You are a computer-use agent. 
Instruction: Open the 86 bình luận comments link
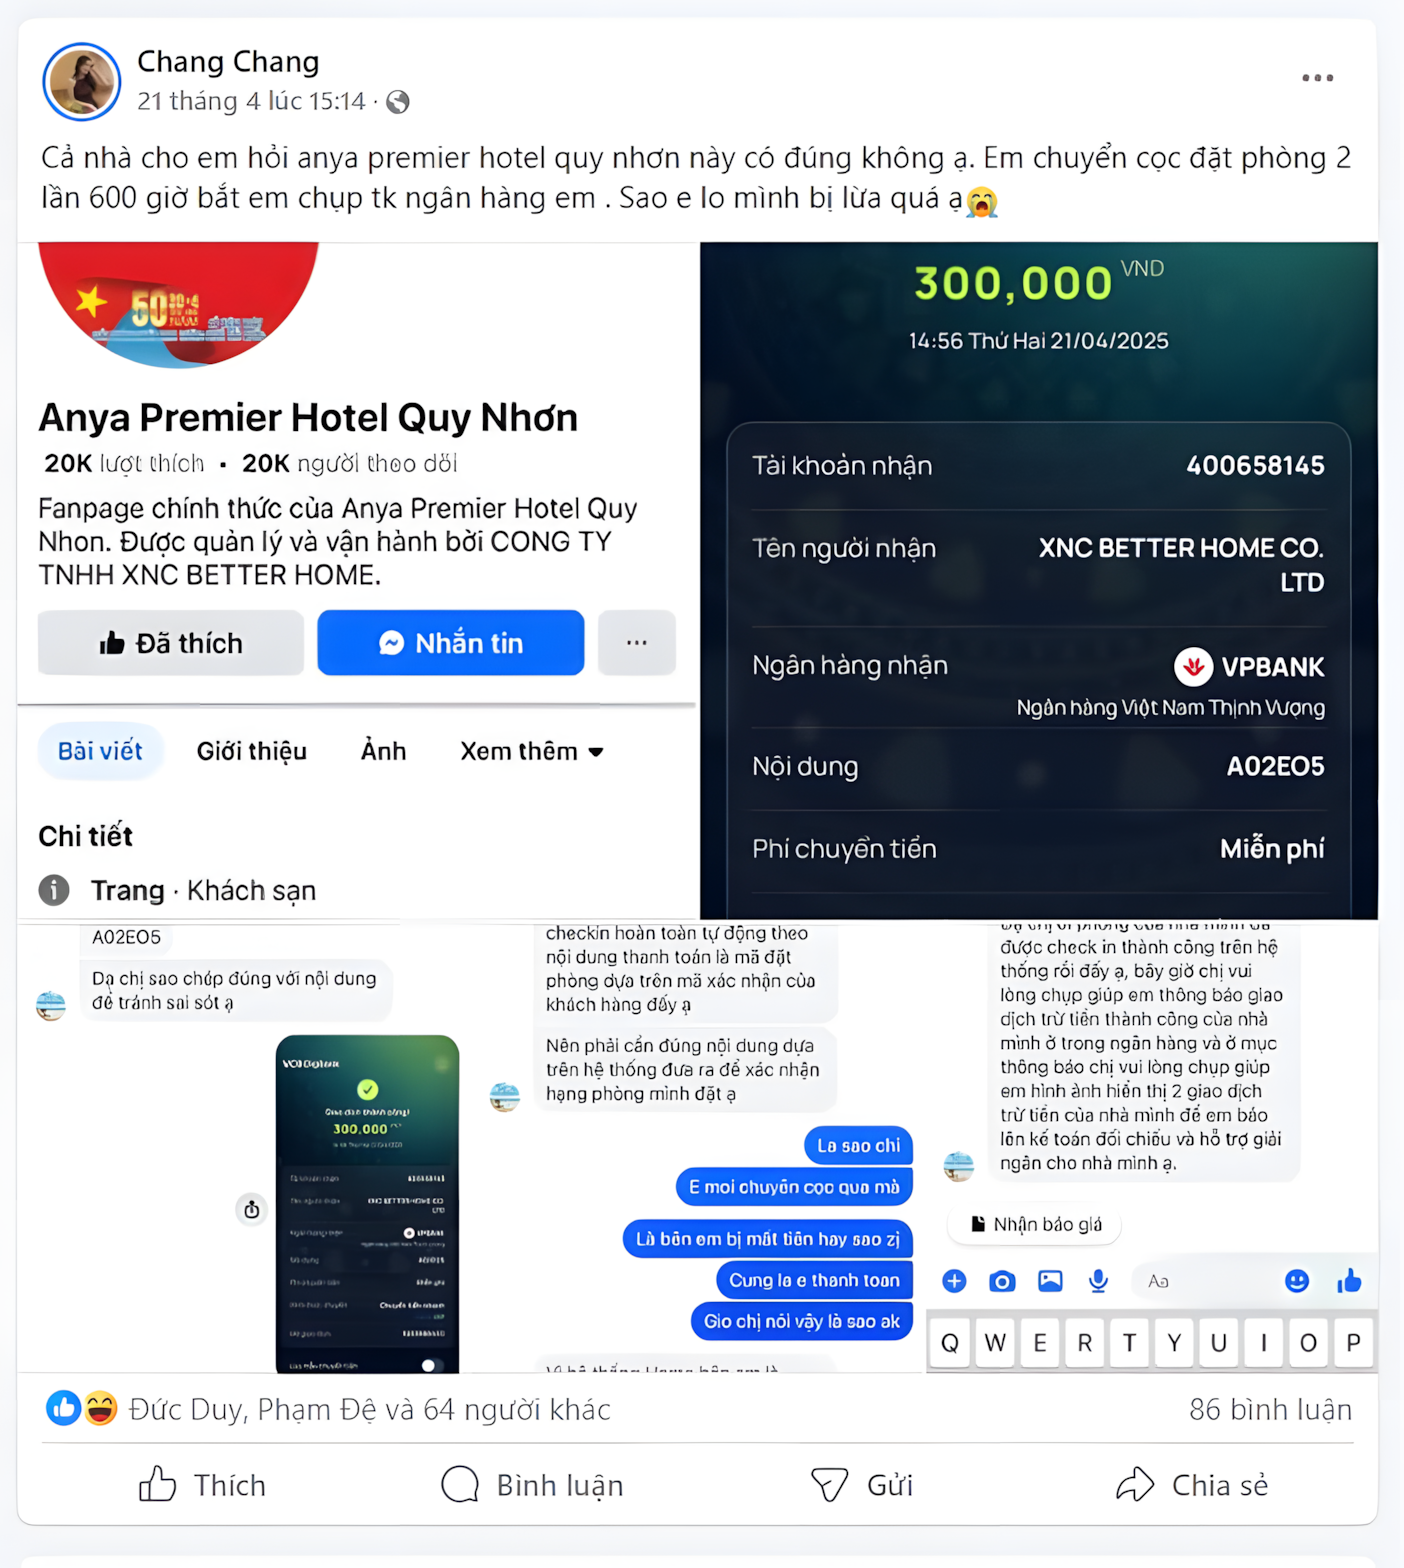pyautogui.click(x=1270, y=1409)
